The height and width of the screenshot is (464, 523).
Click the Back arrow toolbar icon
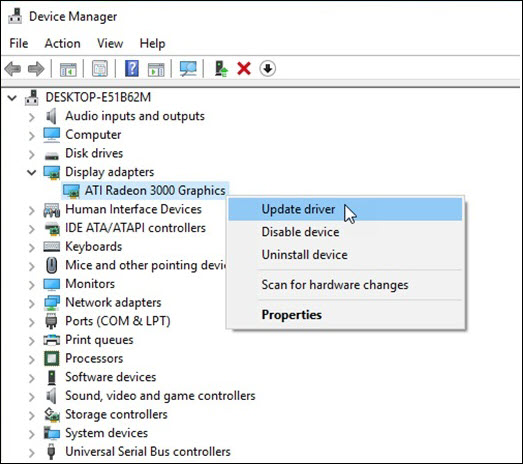coord(13,69)
